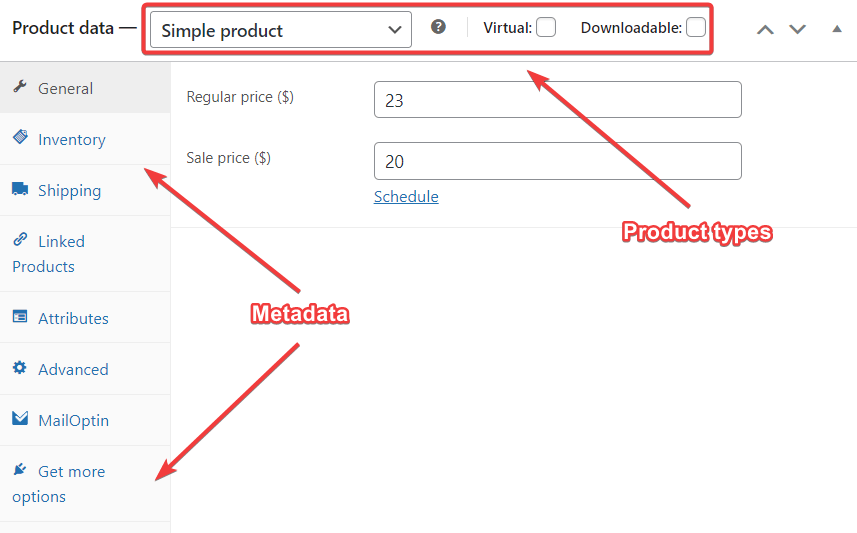Collapse the Product data panel with the triangle toggle

coord(837,29)
